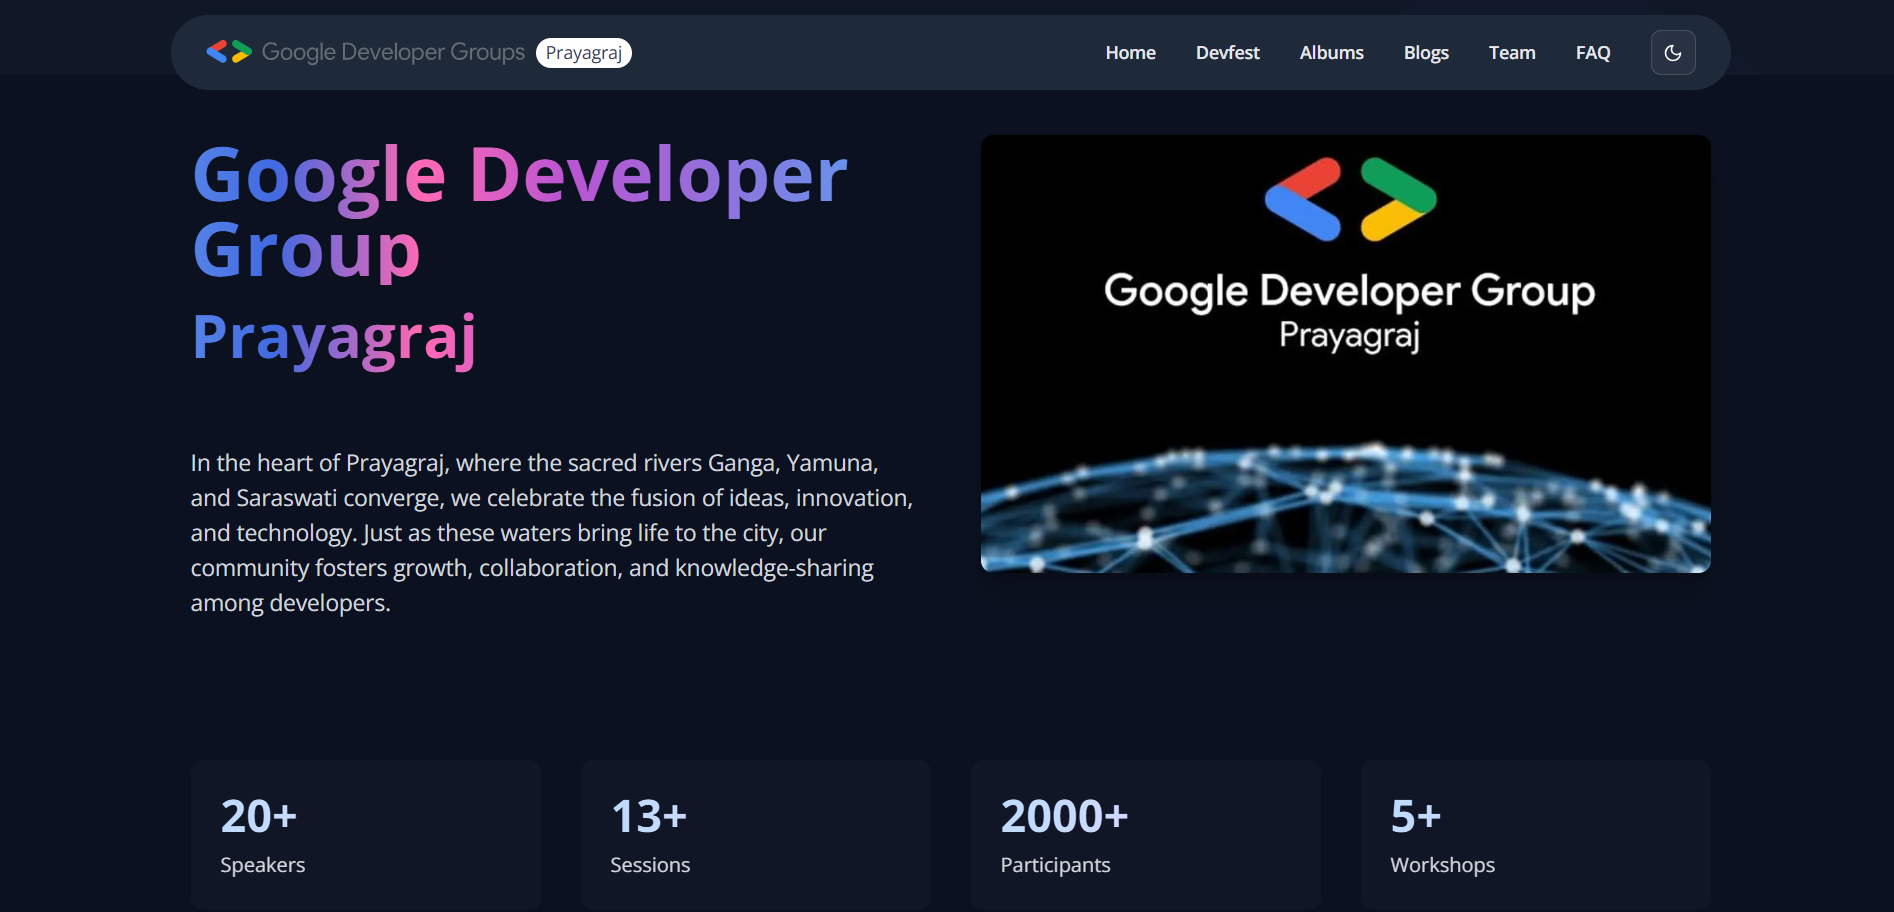The width and height of the screenshot is (1894, 912).
Task: Open the Home nav link
Action: [1130, 53]
